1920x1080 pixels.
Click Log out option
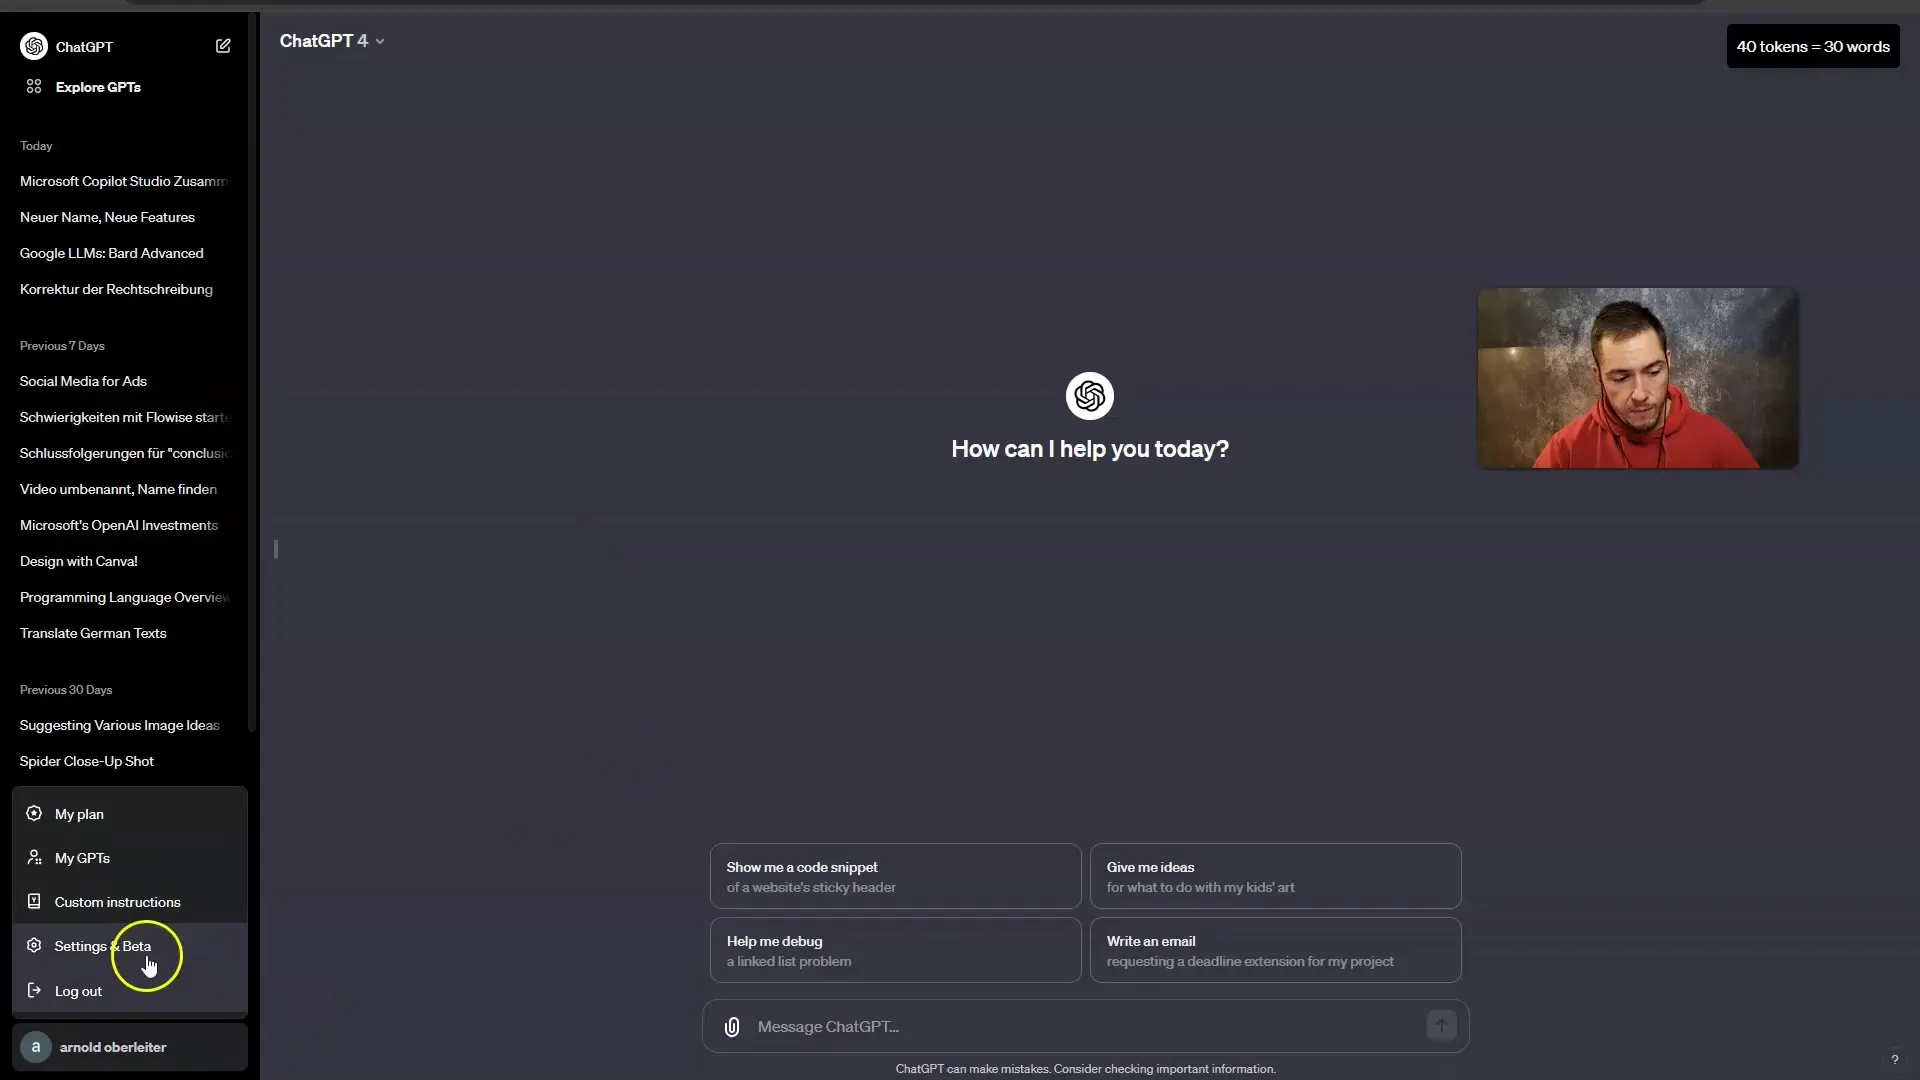76,989
